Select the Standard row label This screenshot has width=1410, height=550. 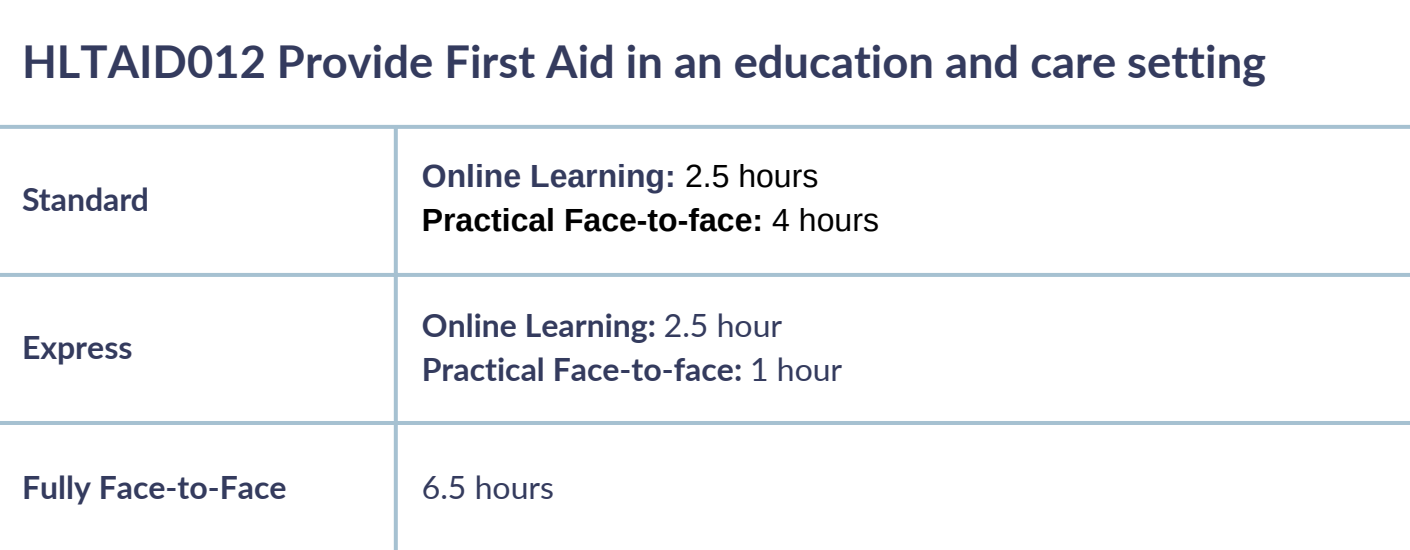85,200
